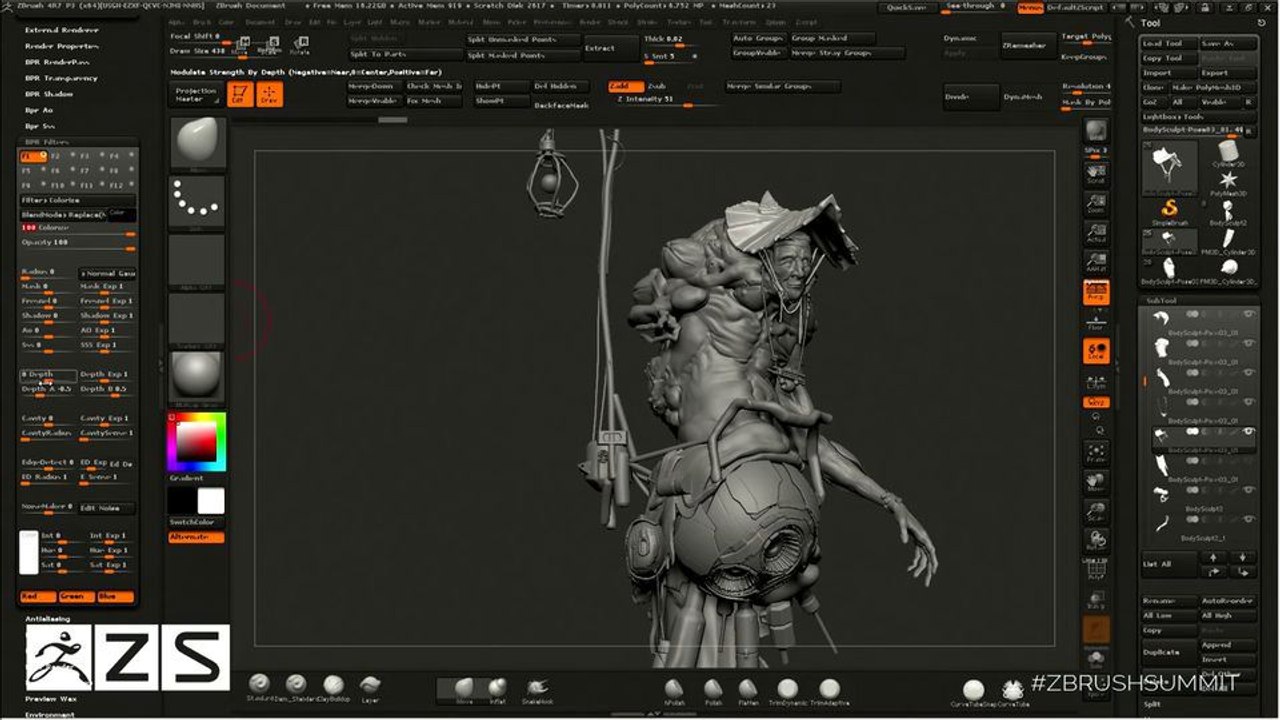
Task: Select the ClayBuildup brush
Action: click(333, 686)
